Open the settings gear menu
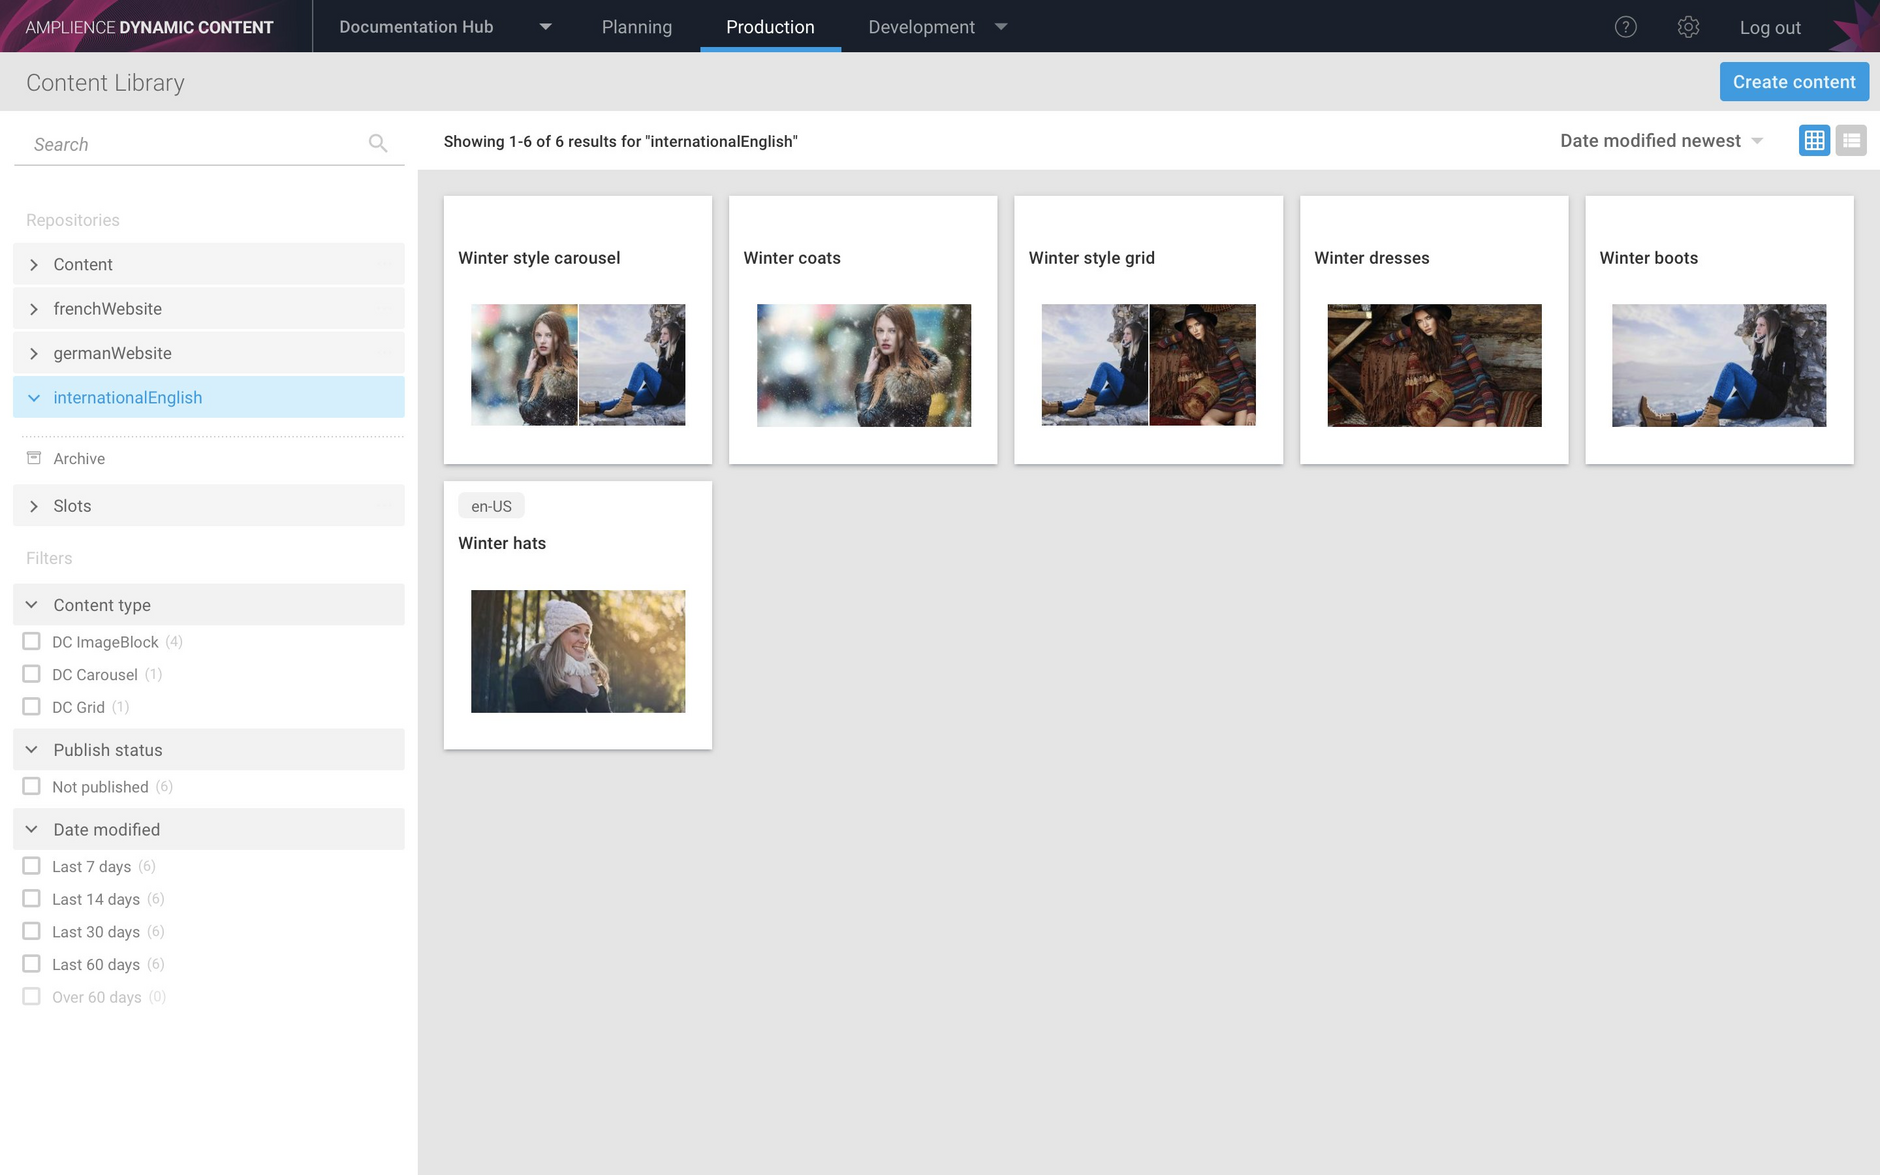 (1689, 27)
